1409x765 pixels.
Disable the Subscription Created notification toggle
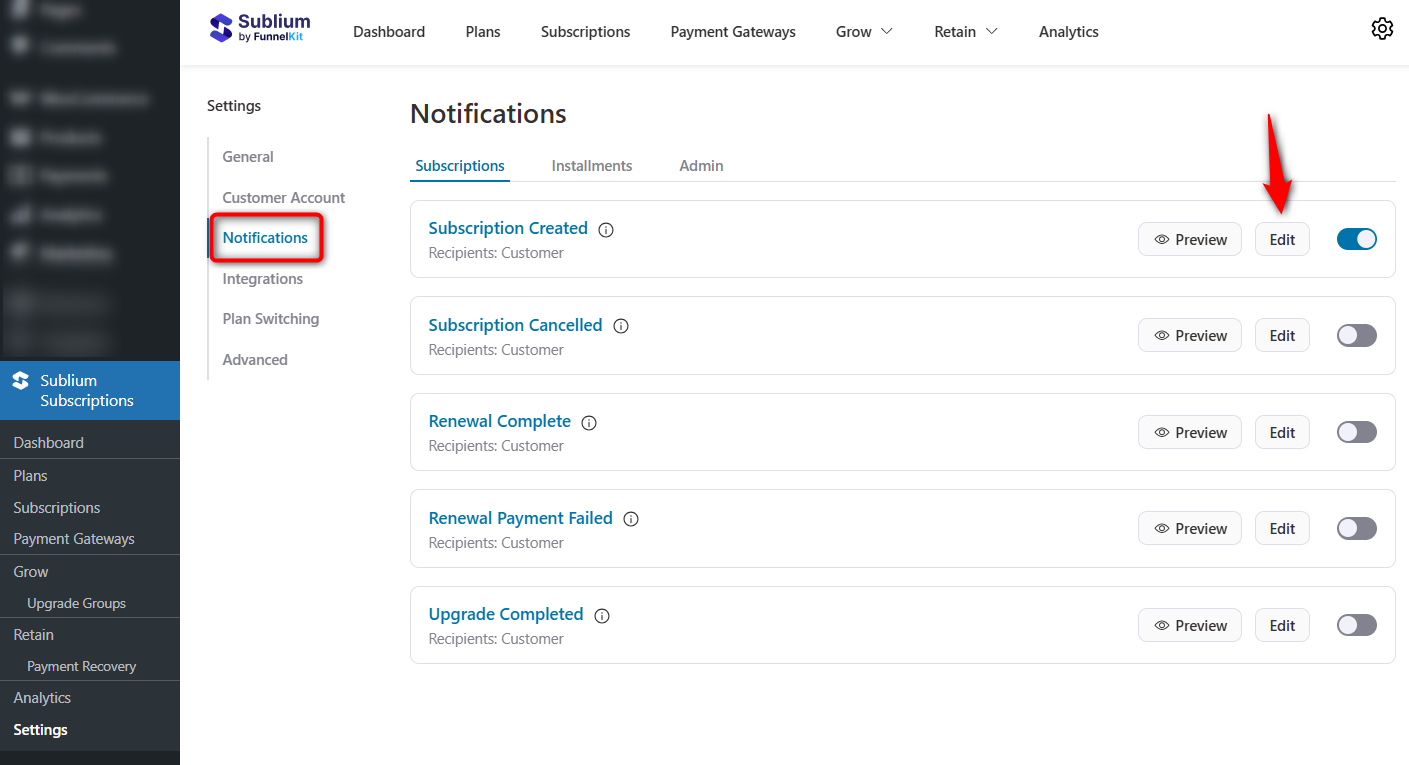1356,239
